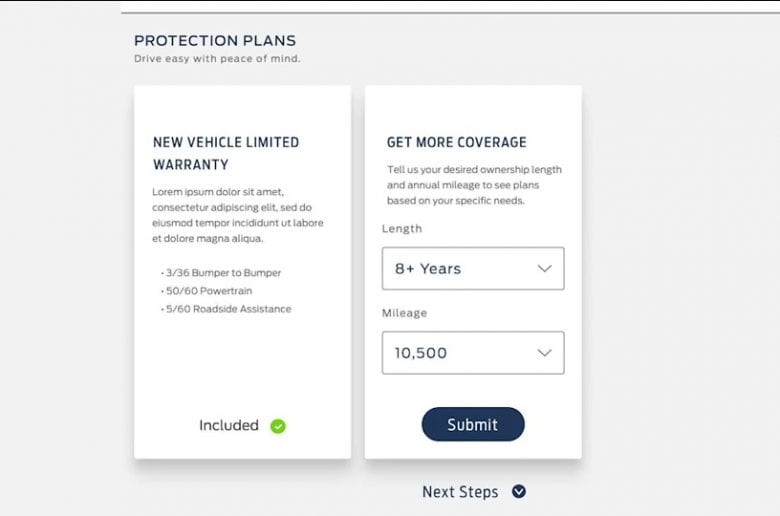Open the Length dropdown showing 8+ Years
Image resolution: width=780 pixels, height=516 pixels.
point(473,268)
